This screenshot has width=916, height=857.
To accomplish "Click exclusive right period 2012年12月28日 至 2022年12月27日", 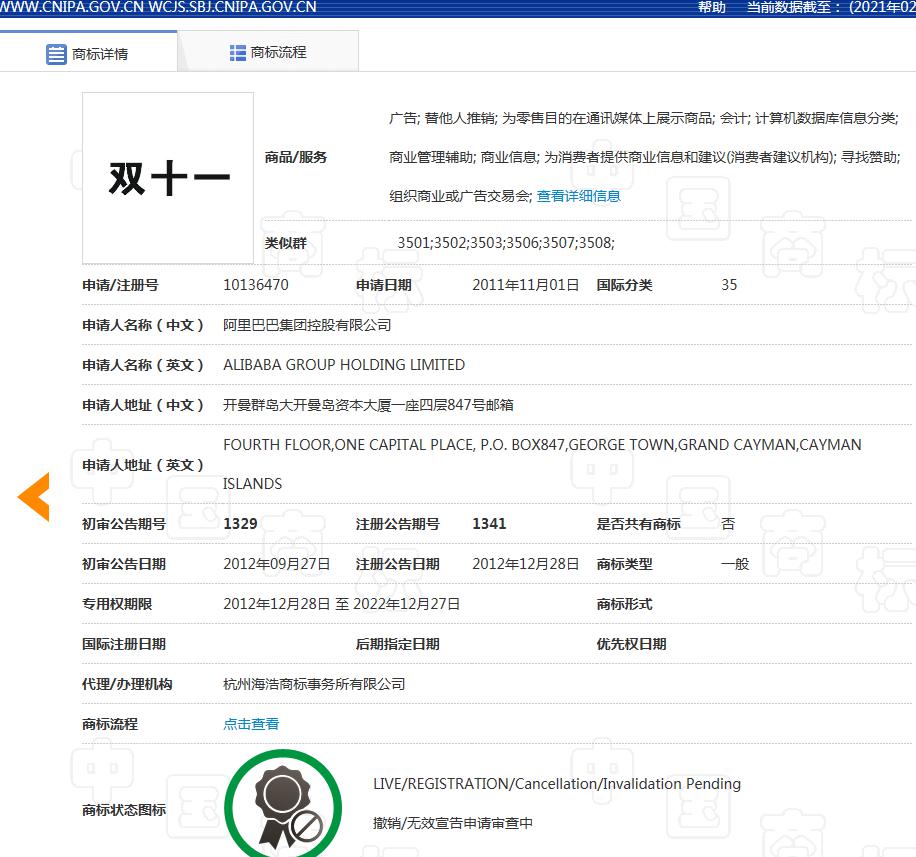I will (342, 604).
